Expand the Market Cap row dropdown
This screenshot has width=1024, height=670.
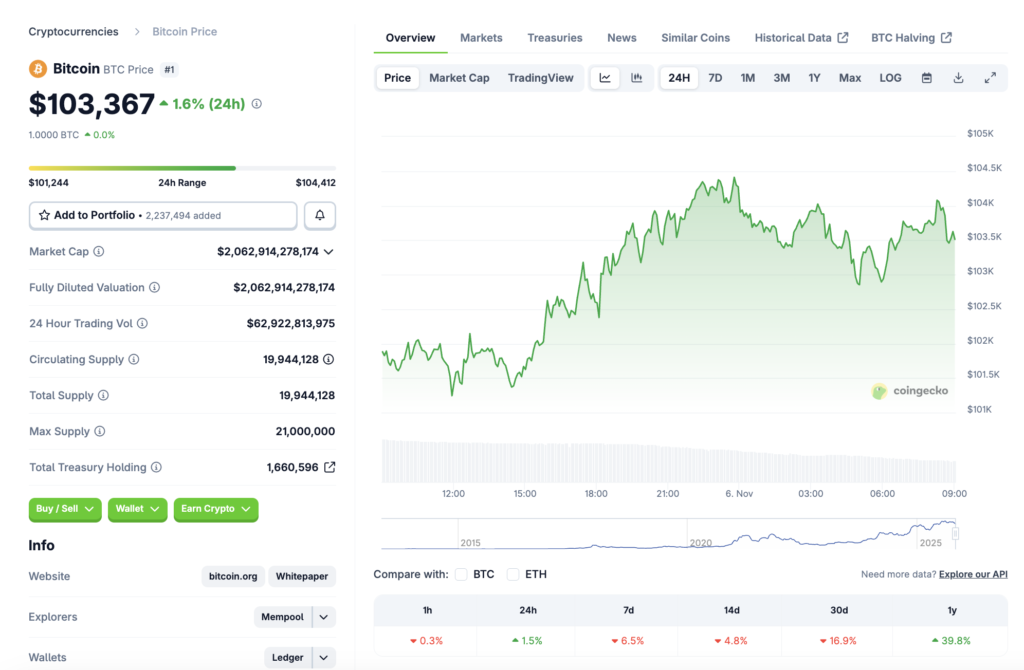(x=330, y=251)
